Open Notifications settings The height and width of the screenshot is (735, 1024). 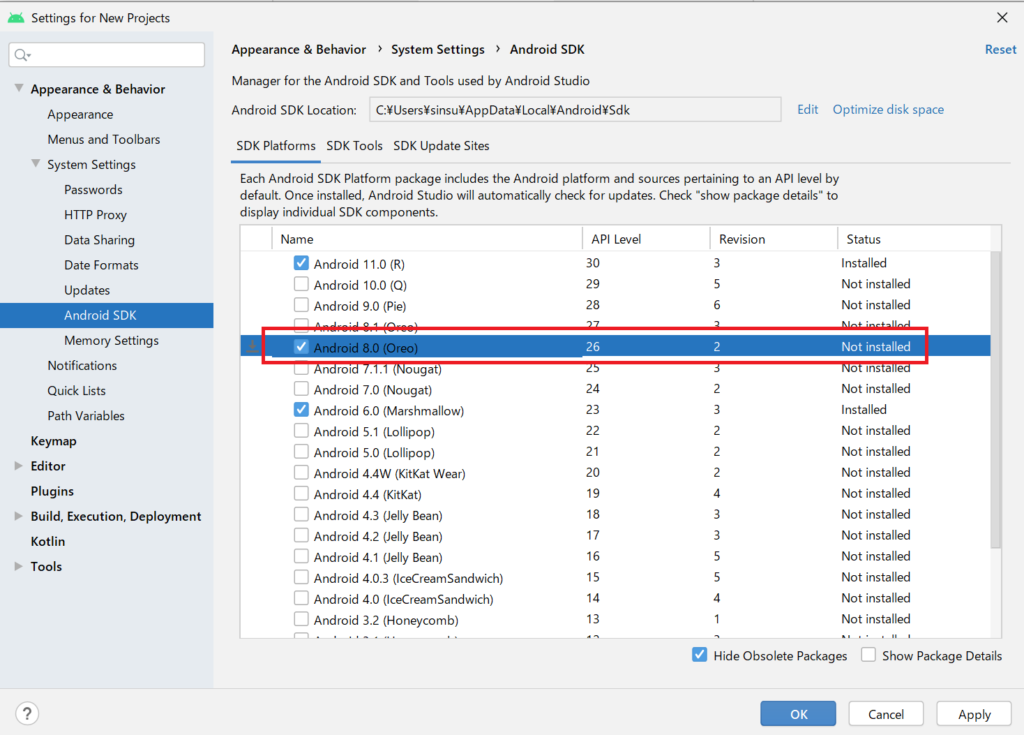pyautogui.click(x=82, y=365)
